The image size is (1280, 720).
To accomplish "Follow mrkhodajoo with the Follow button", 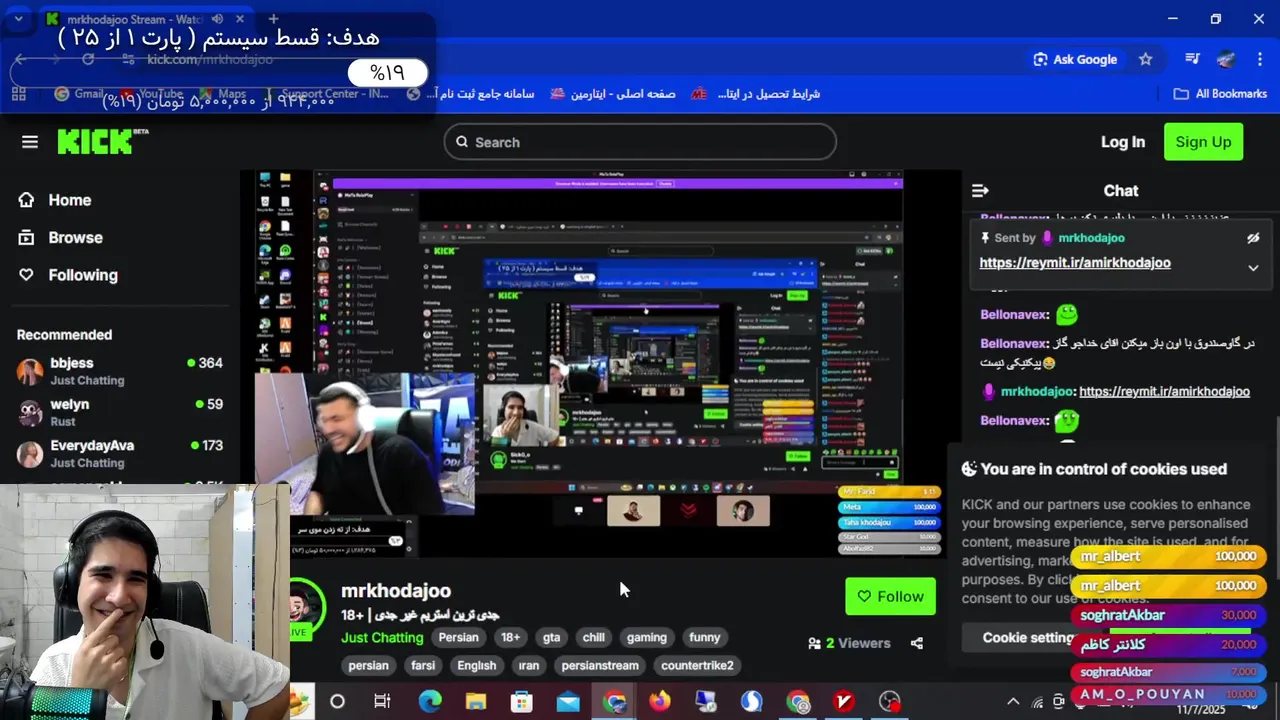I will [x=890, y=597].
